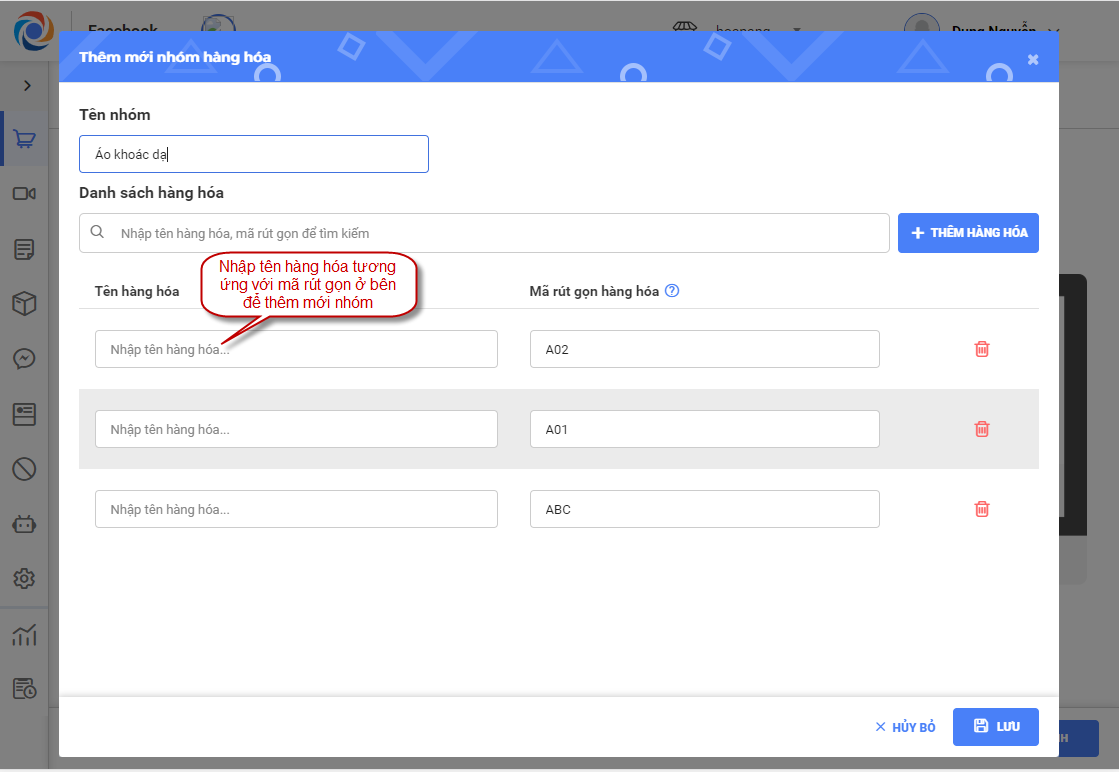Viewport: 1119px width, 772px height.
Task: Delete the row with code A01
Action: (x=982, y=429)
